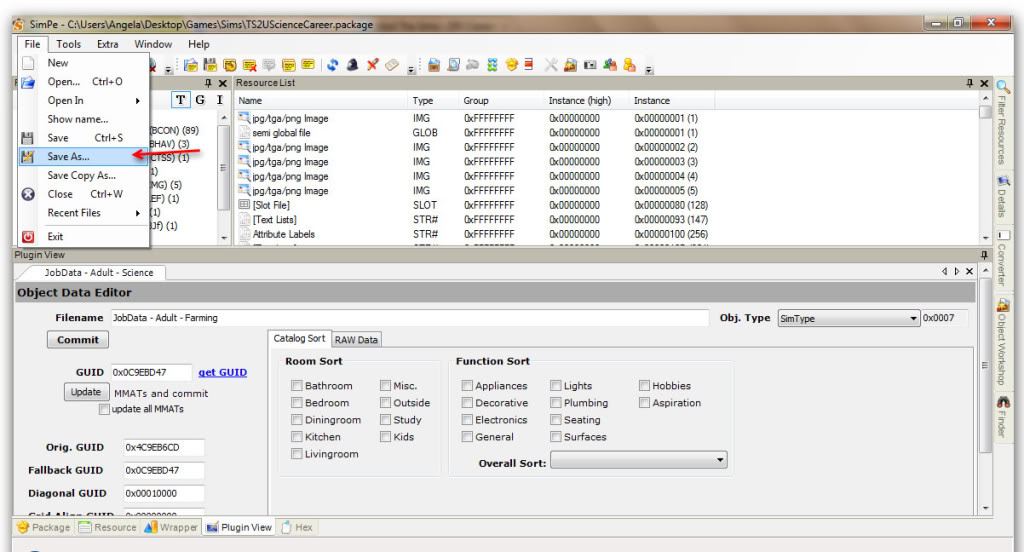Choose Save As... from the File menu
The height and width of the screenshot is (552, 1024).
click(x=84, y=157)
